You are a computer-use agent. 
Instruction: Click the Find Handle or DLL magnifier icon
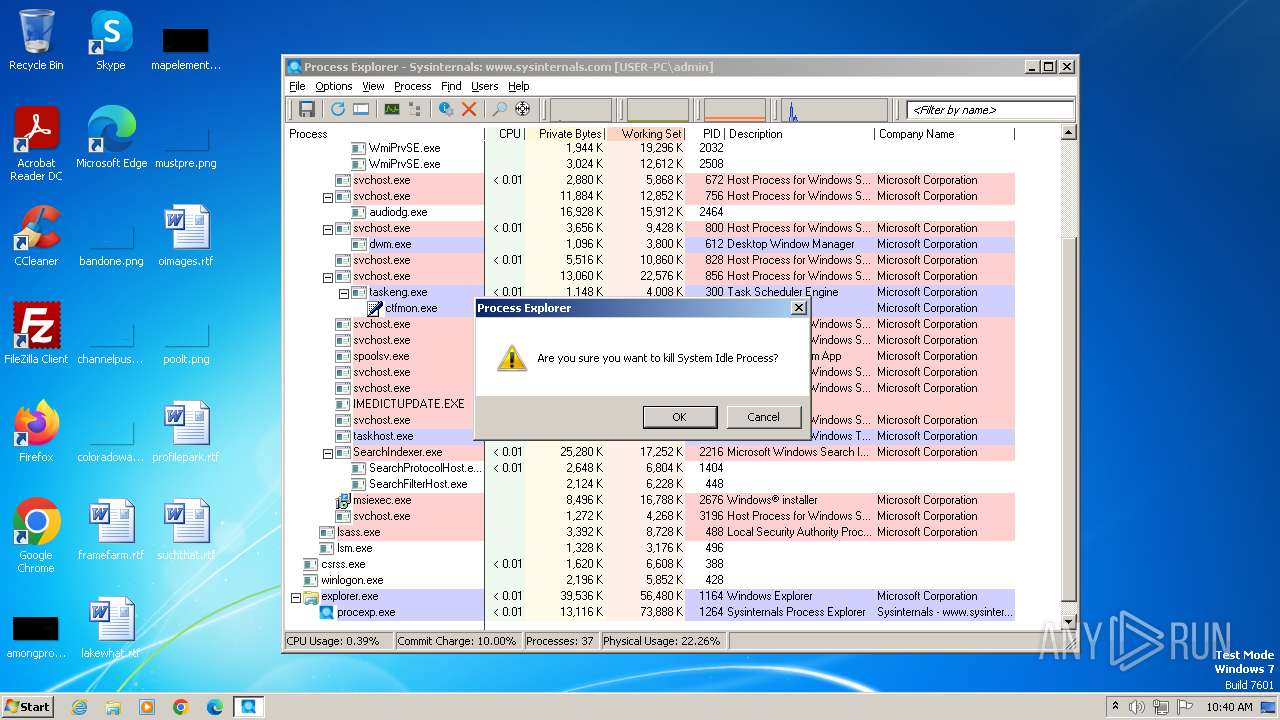point(500,109)
